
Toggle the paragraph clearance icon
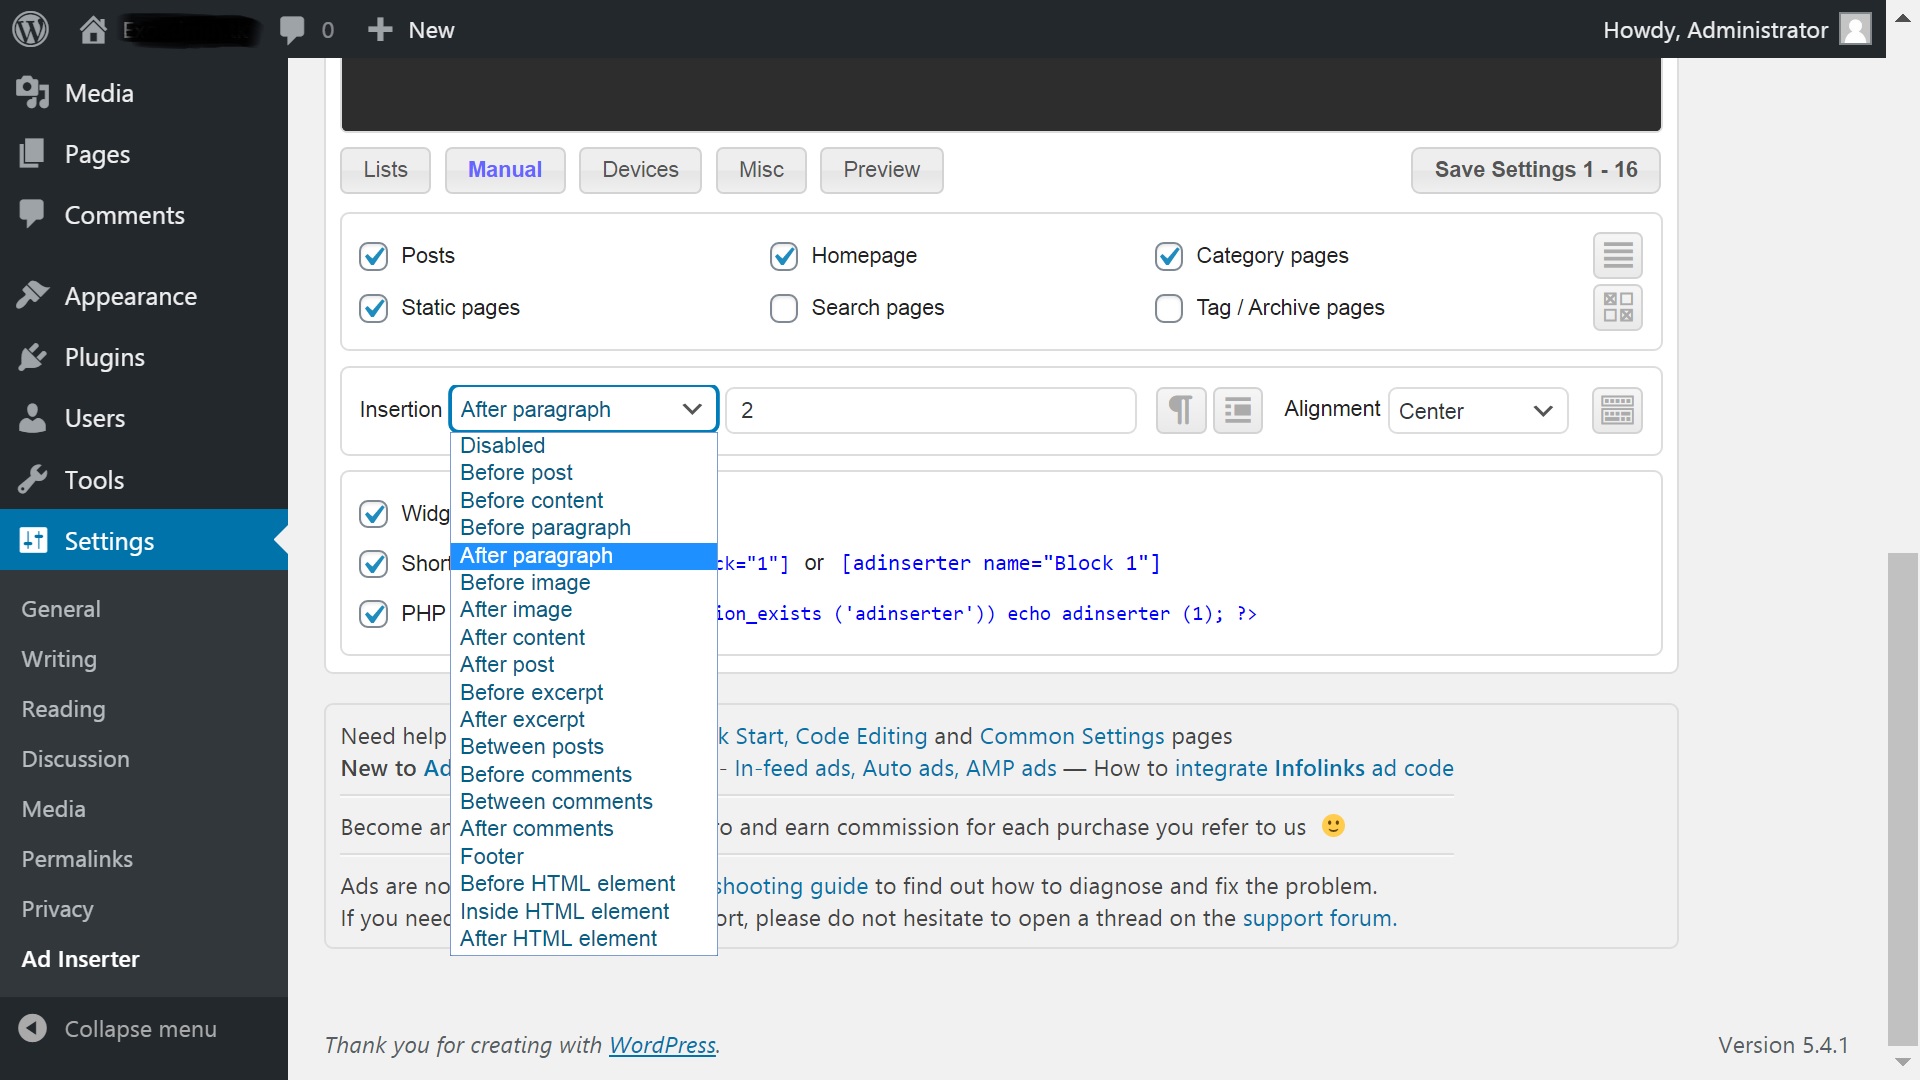(1237, 410)
